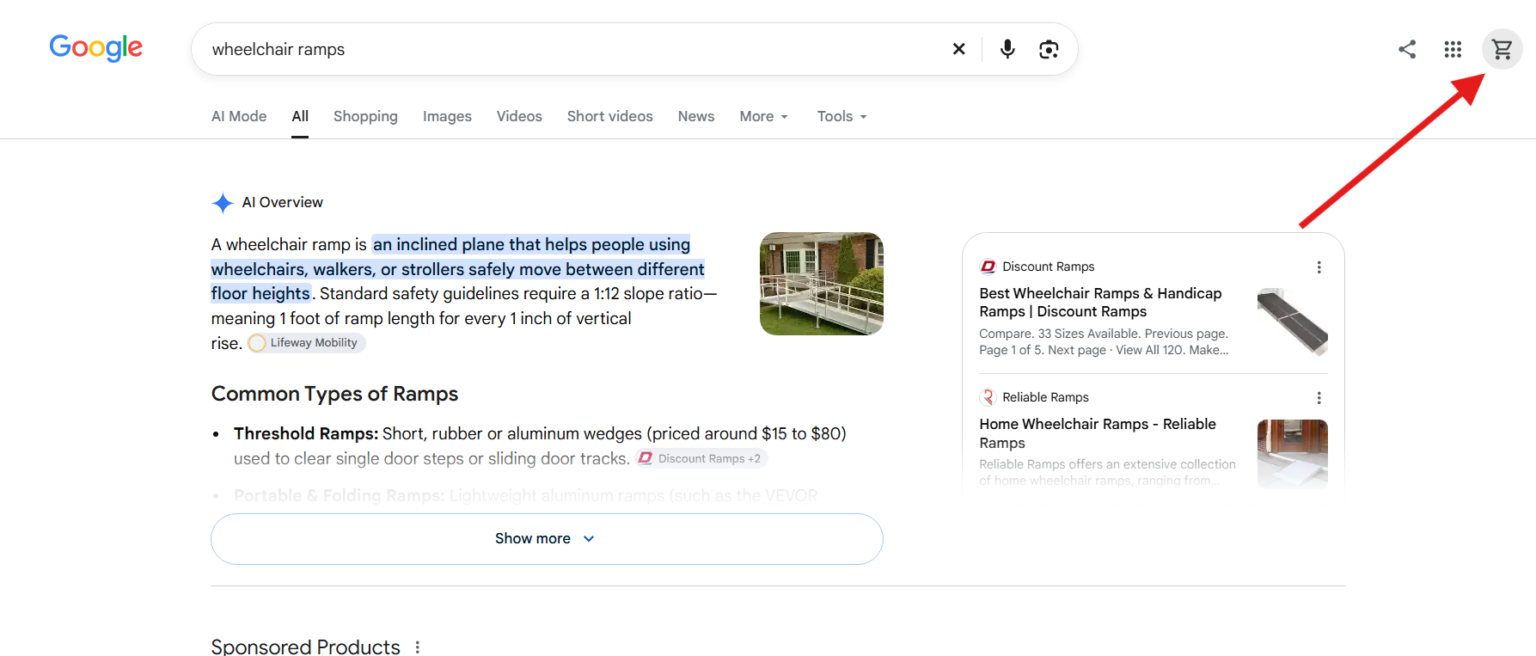Click the 'Sponsored Products' heading

click(x=306, y=647)
